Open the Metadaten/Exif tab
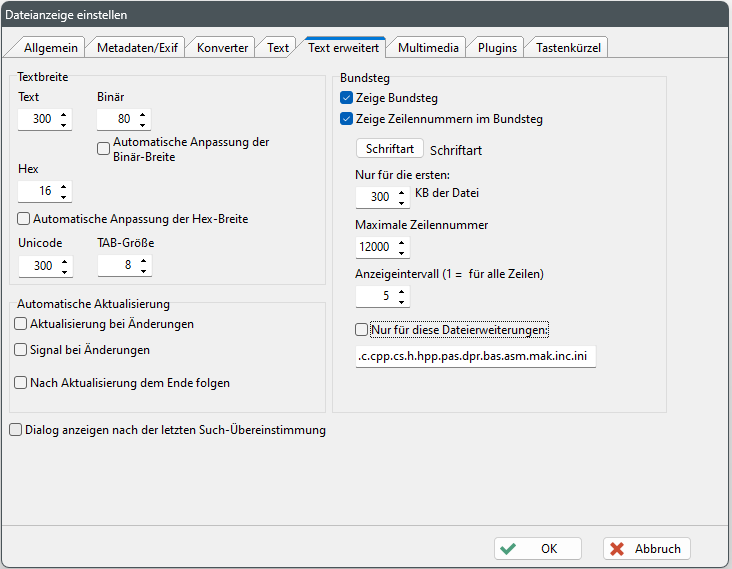This screenshot has width=732, height=569. [x=137, y=47]
